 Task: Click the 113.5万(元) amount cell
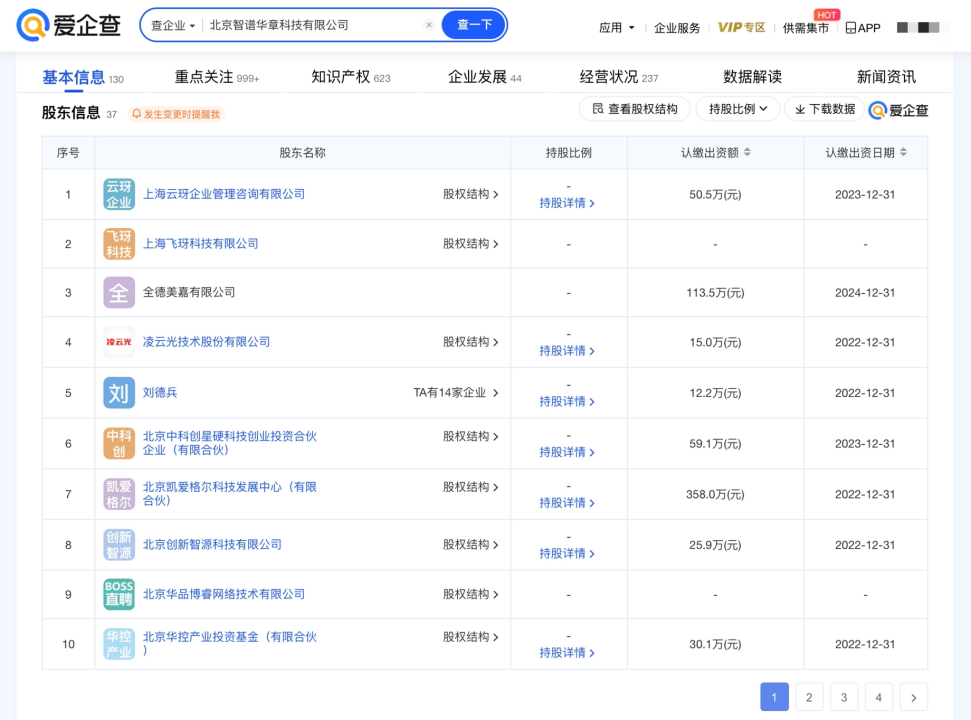tap(715, 293)
